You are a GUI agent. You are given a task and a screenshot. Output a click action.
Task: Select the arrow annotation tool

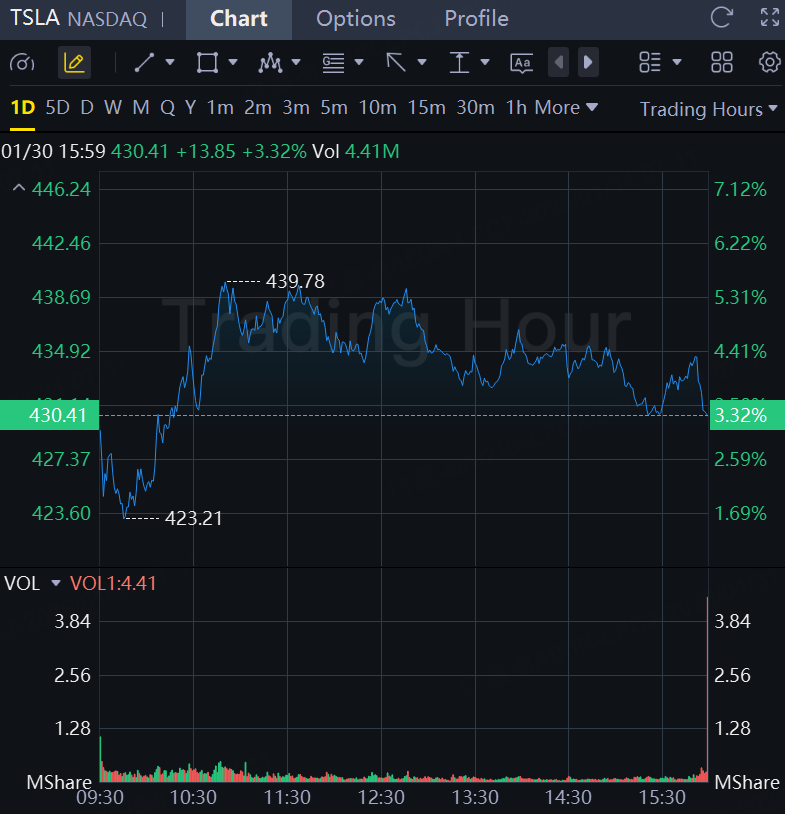[396, 63]
